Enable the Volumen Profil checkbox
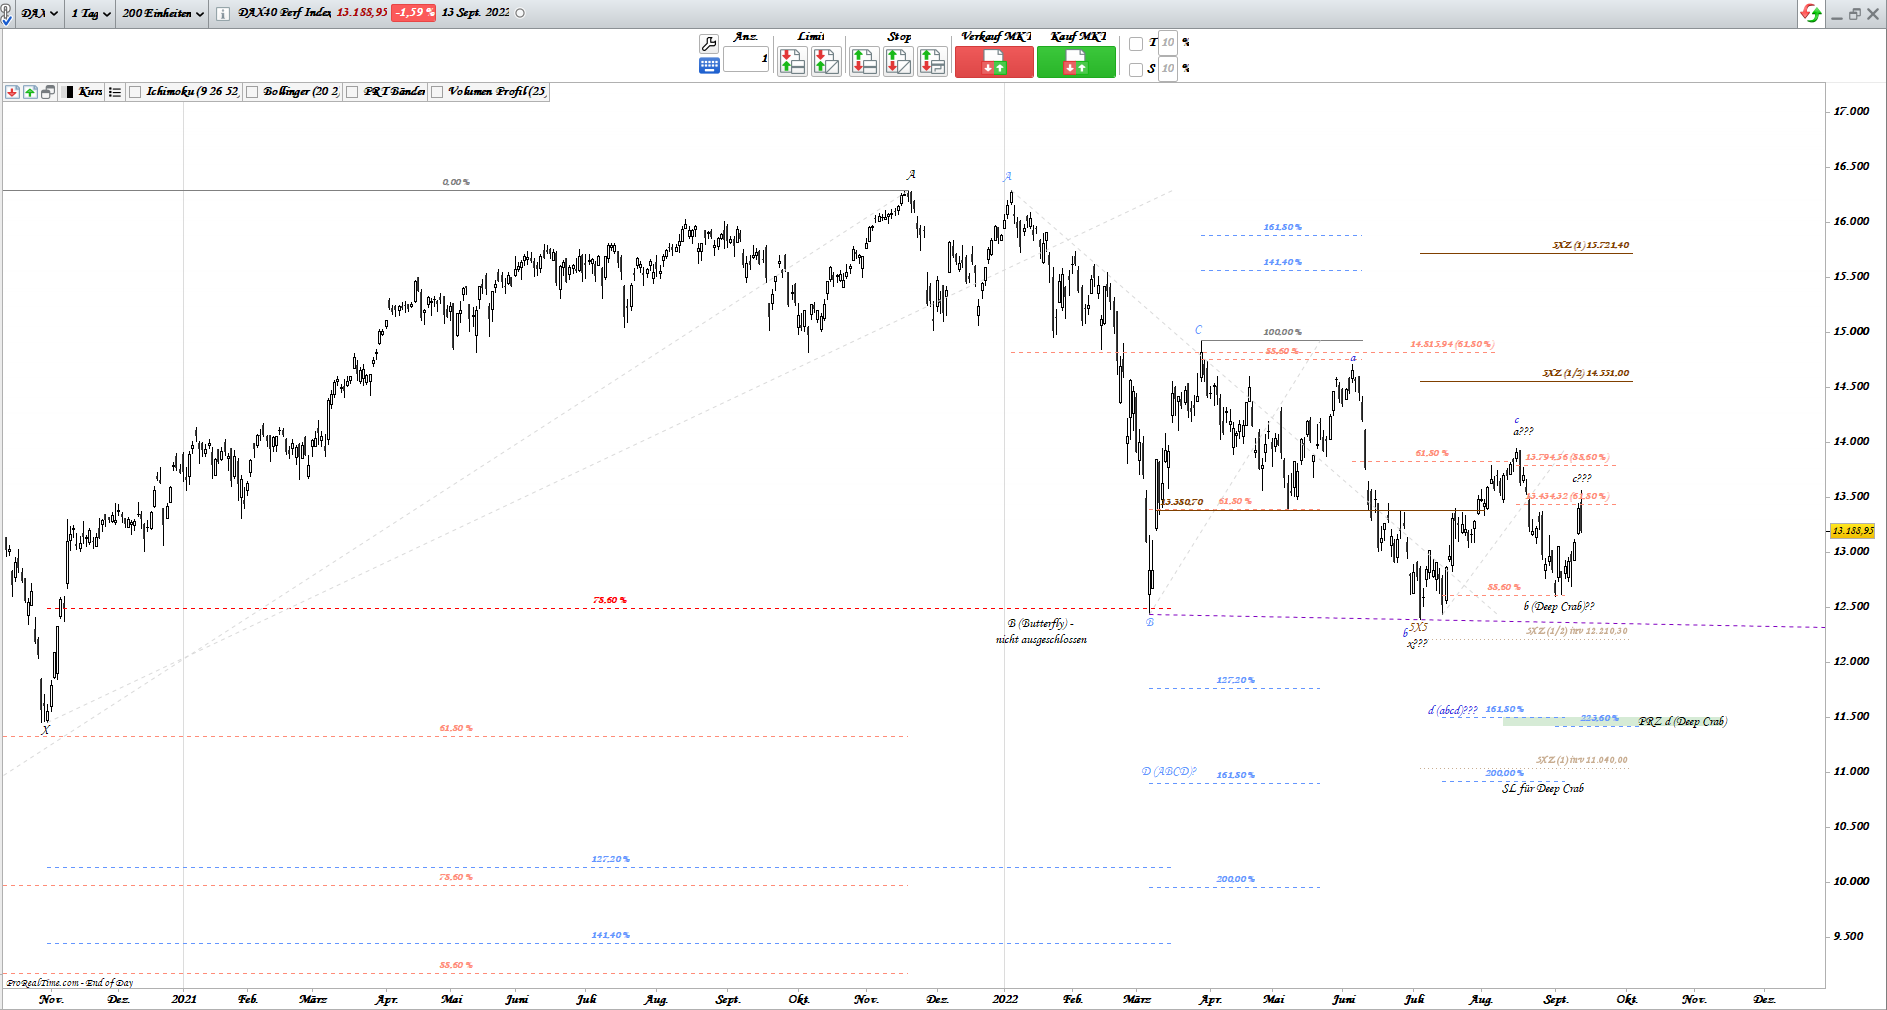Viewport: 1887px width, 1010px height. [437, 92]
